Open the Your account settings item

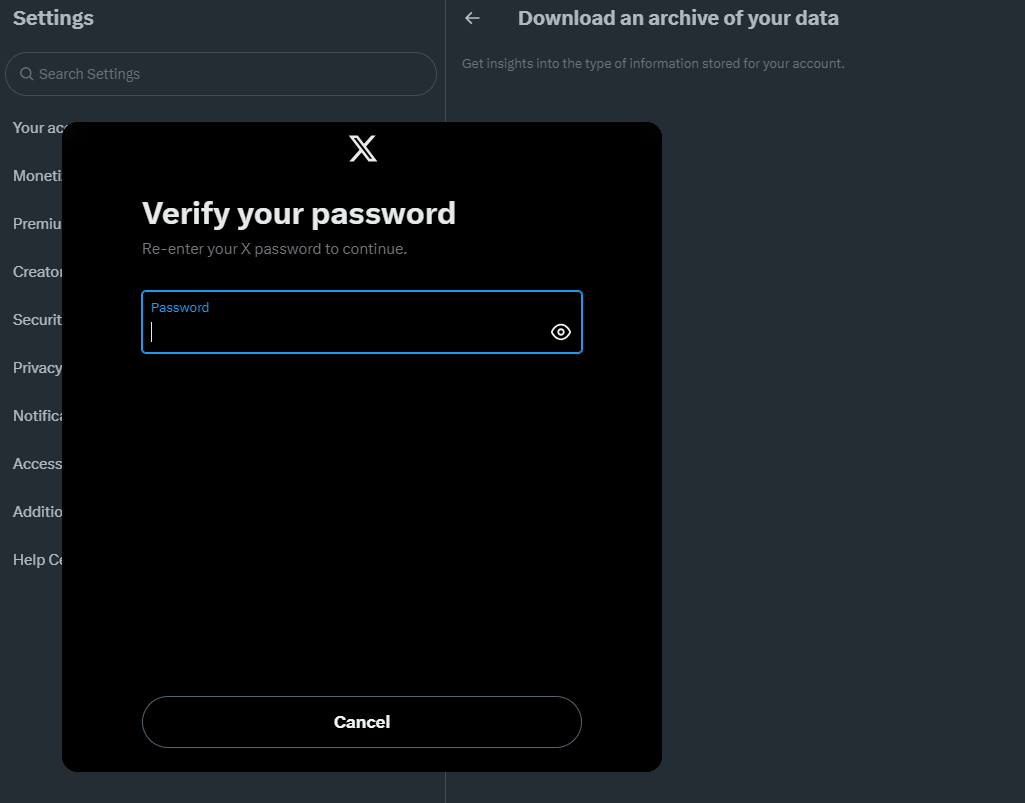coord(36,128)
